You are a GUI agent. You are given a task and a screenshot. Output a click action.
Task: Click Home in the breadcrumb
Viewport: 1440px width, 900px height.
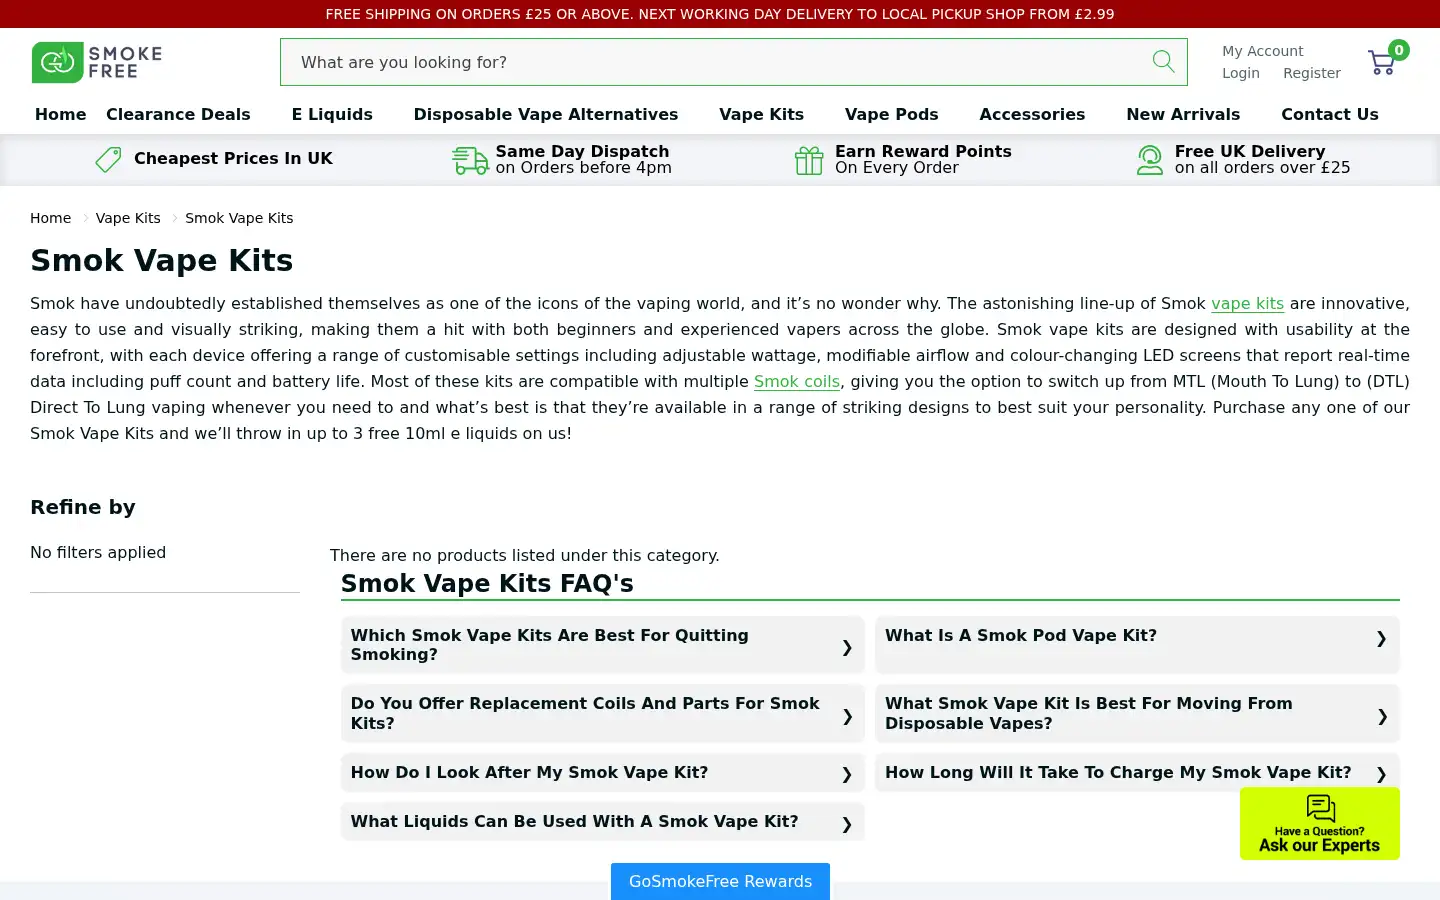click(x=50, y=218)
